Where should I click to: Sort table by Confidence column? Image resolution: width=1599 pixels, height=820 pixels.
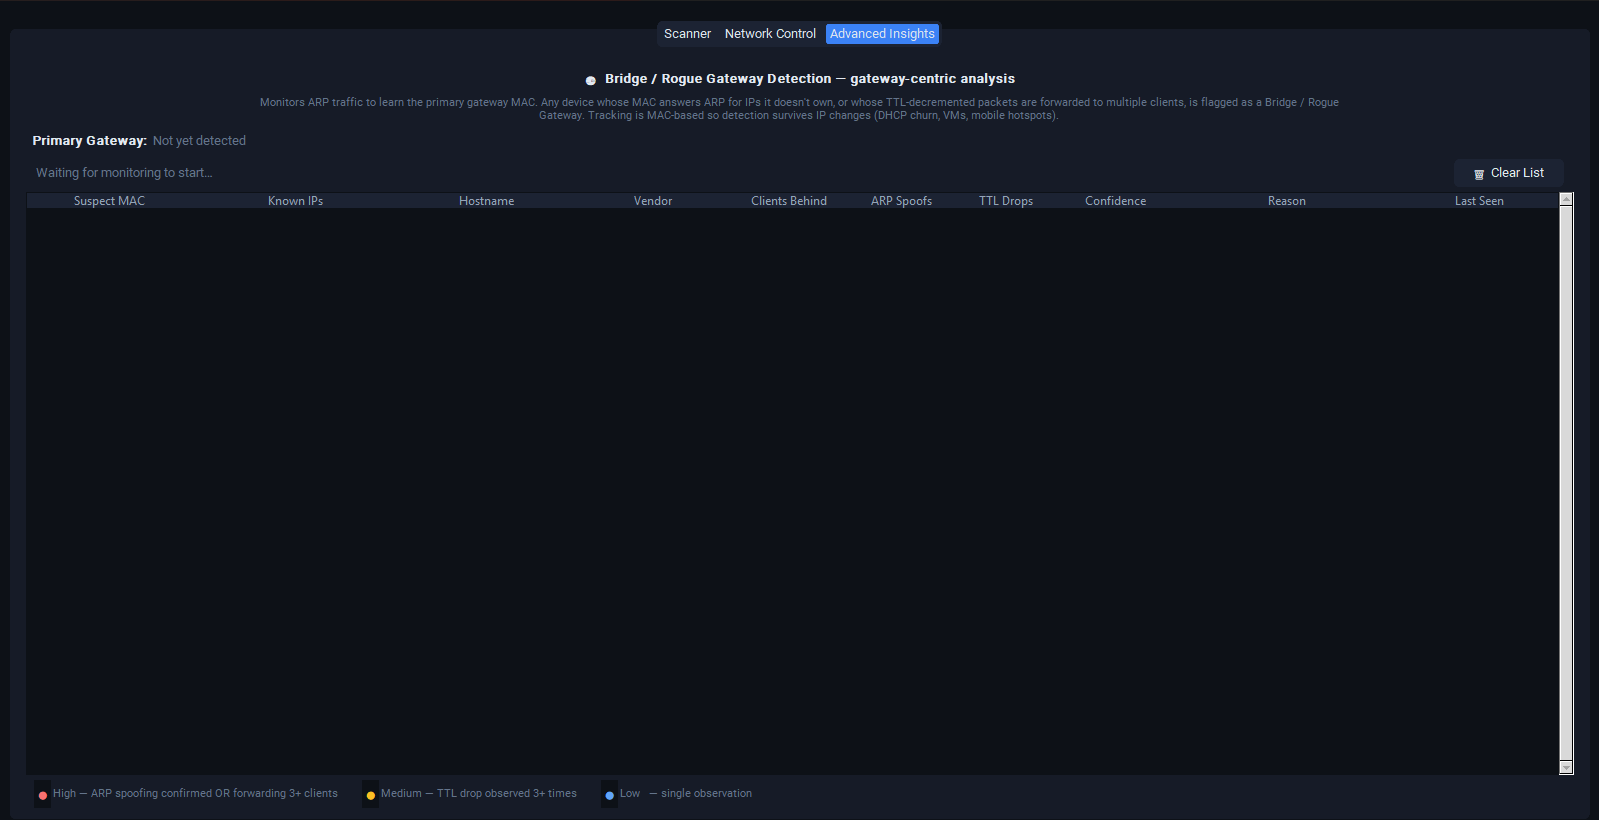point(1115,201)
